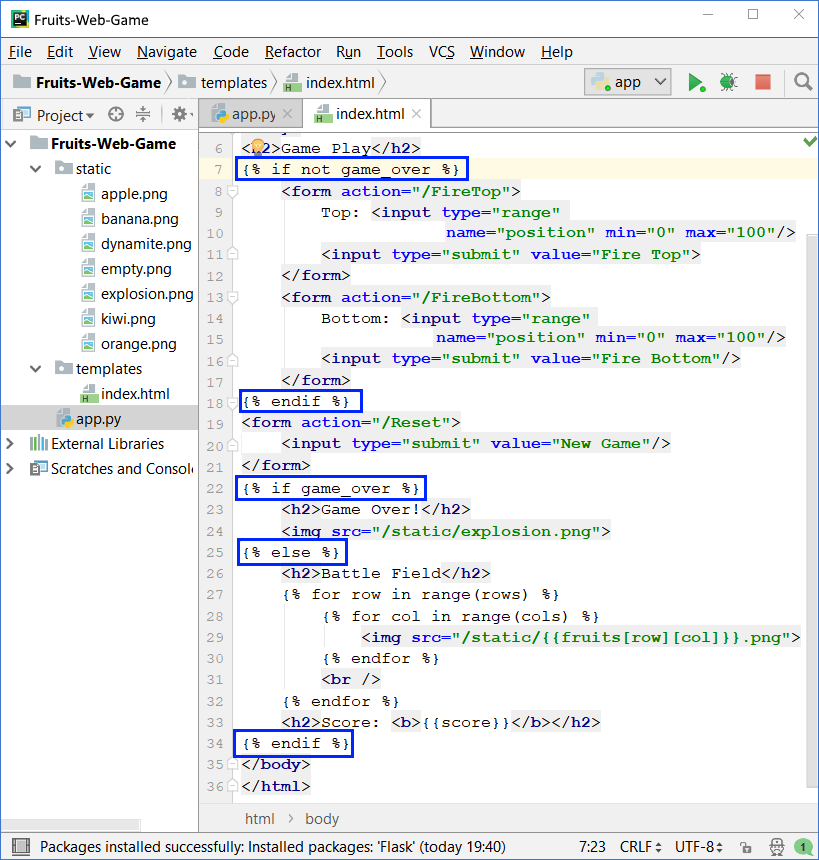Viewport: 819px width, 860px height.
Task: Switch to the app.py editor tab
Action: [246, 114]
